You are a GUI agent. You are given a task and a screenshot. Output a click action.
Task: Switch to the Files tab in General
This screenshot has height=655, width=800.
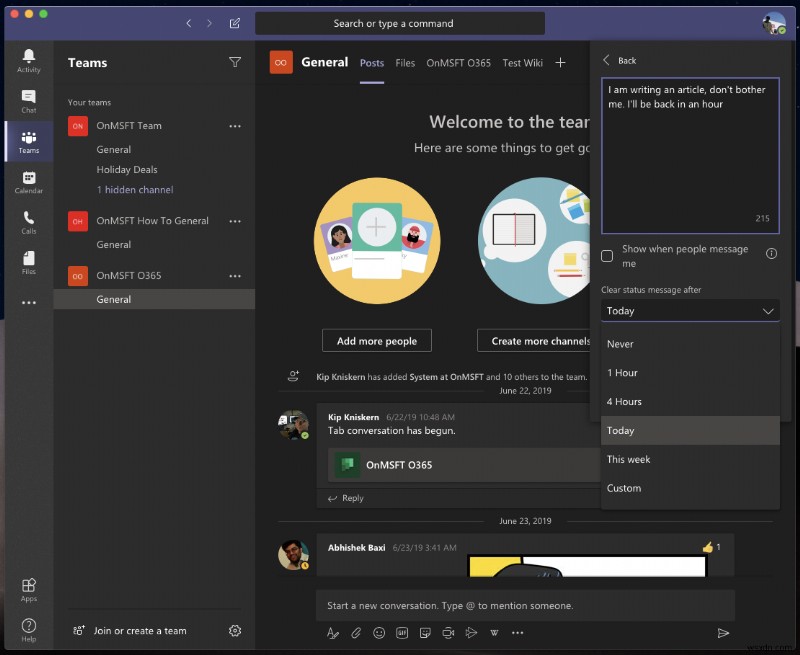tap(405, 62)
